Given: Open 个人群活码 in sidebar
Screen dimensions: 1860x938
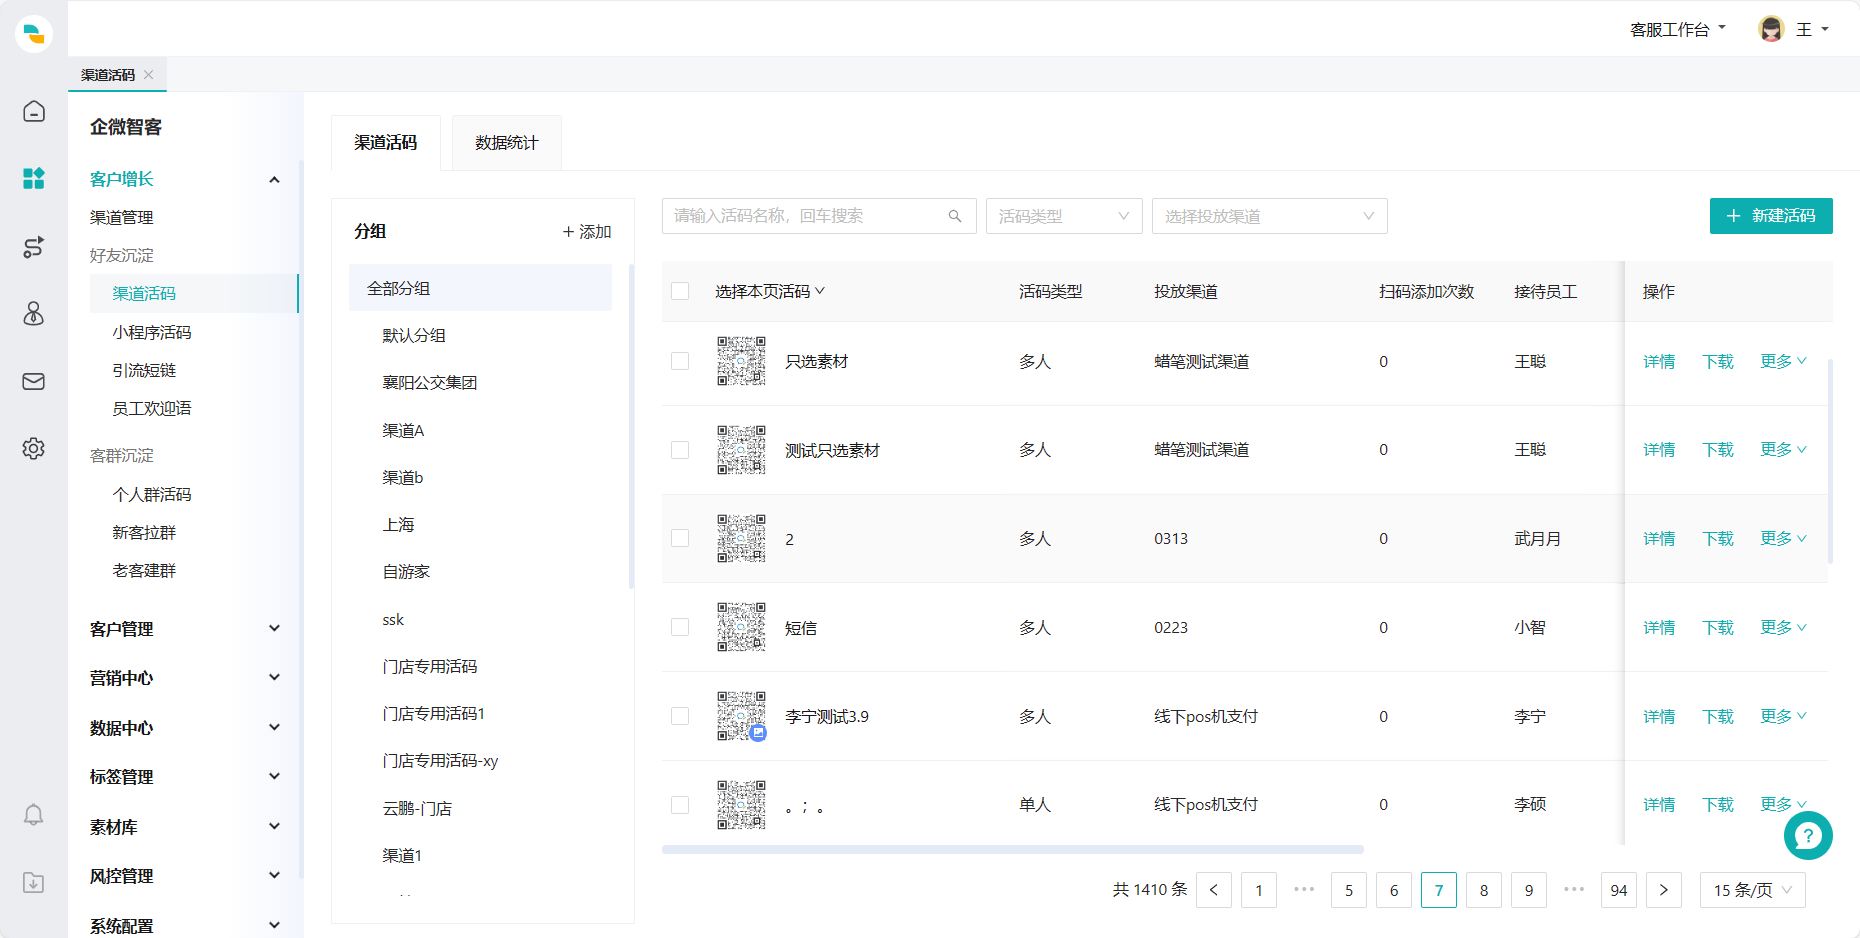Looking at the screenshot, I should 152,494.
